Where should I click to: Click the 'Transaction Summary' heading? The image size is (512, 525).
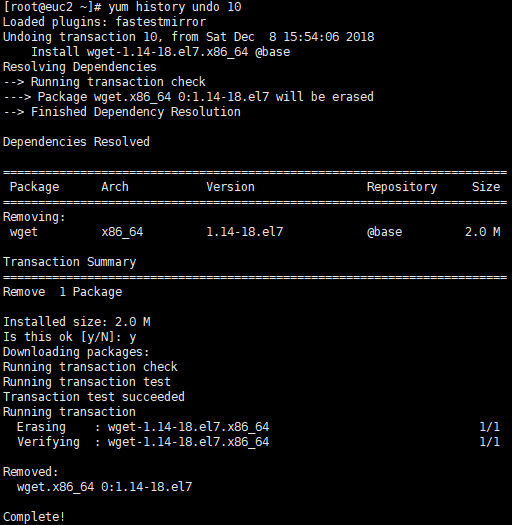(70, 262)
